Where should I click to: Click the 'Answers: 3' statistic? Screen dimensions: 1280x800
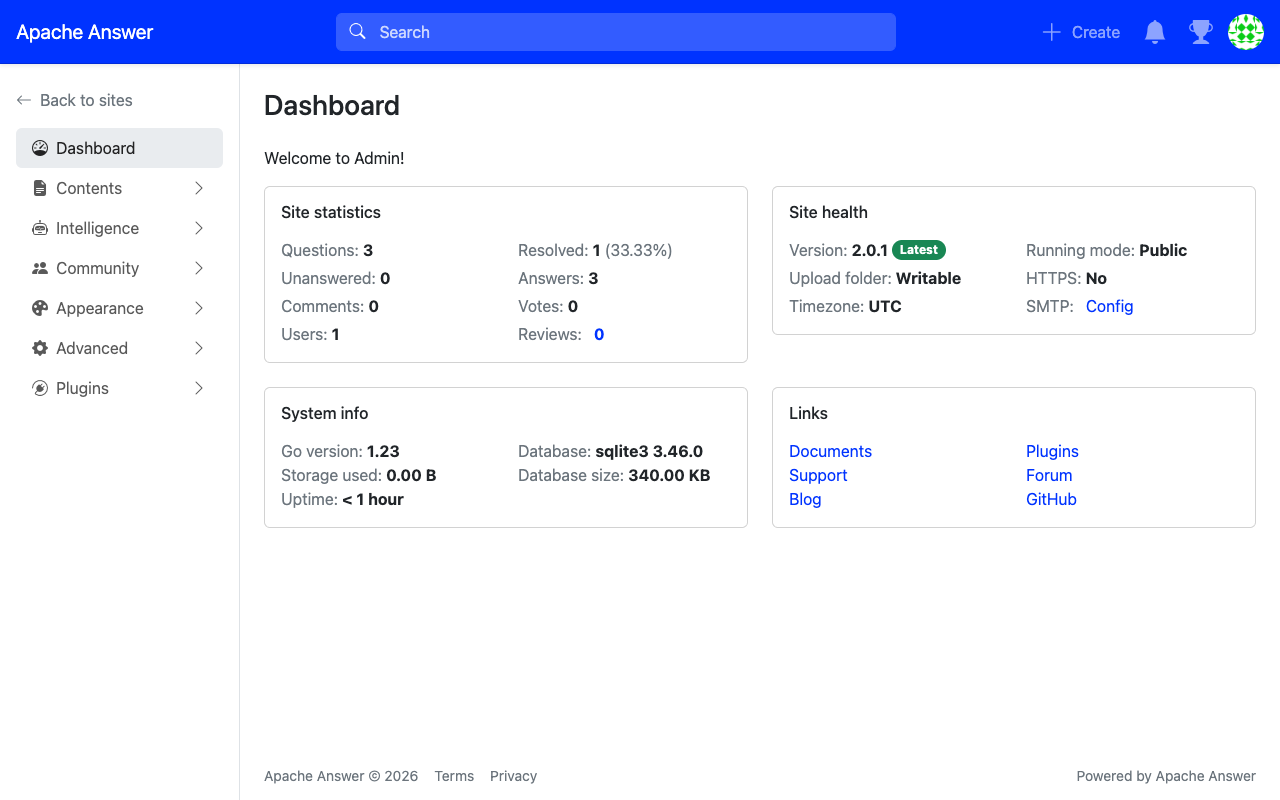point(558,278)
